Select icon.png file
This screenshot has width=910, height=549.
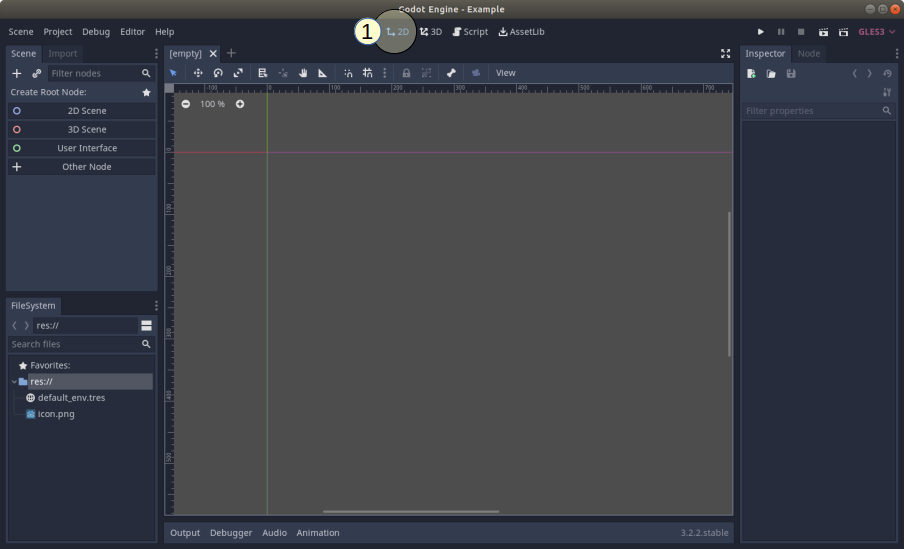pyautogui.click(x=56, y=414)
